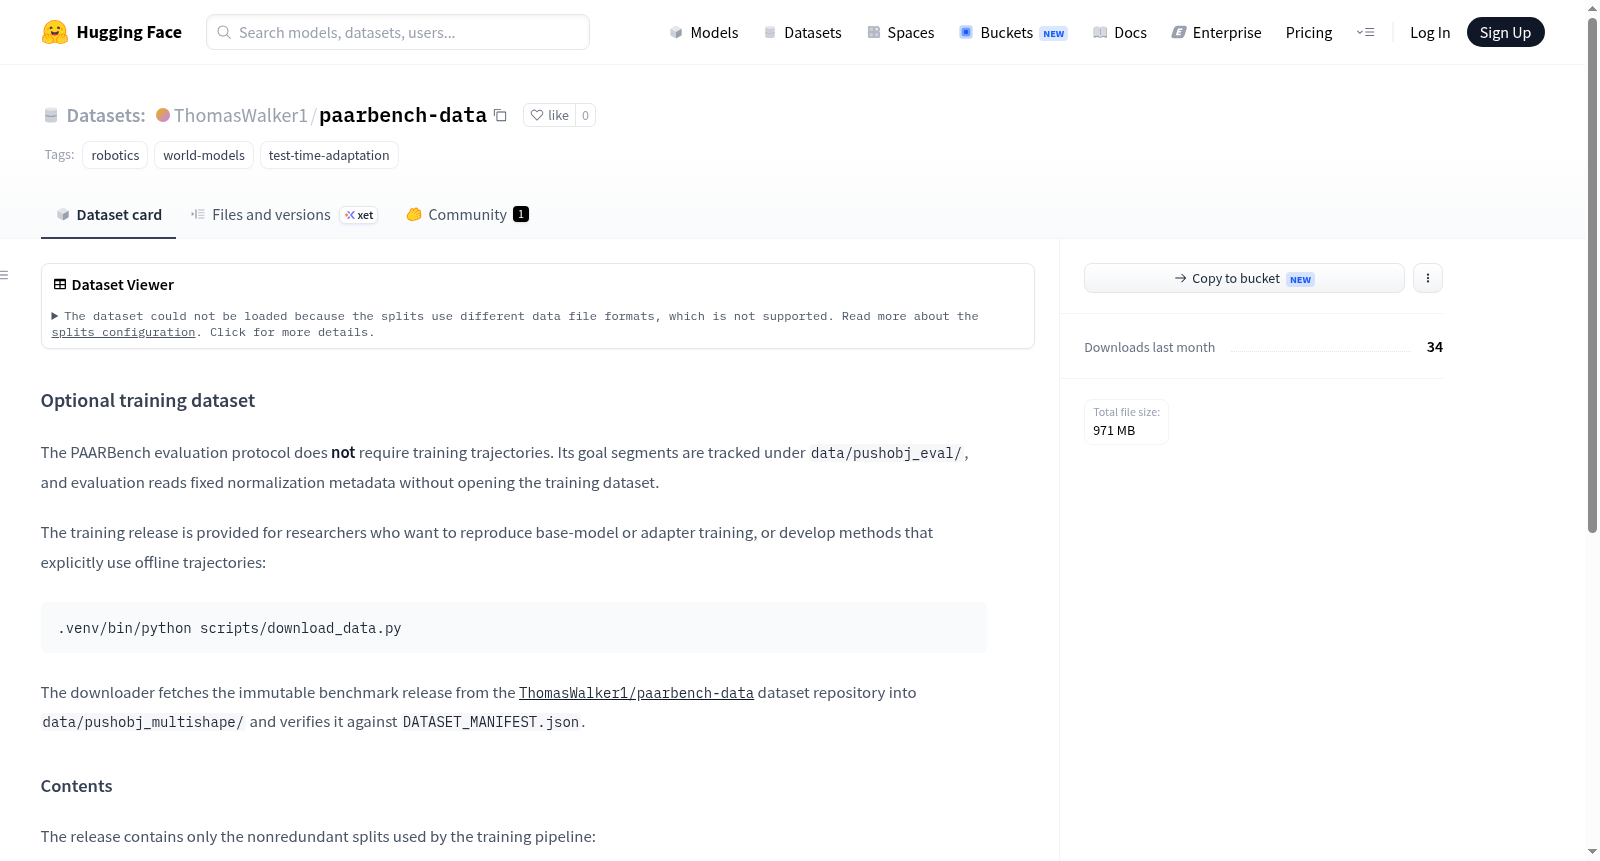The width and height of the screenshot is (1600, 861).
Task: Select the Dataset card tab
Action: (109, 215)
